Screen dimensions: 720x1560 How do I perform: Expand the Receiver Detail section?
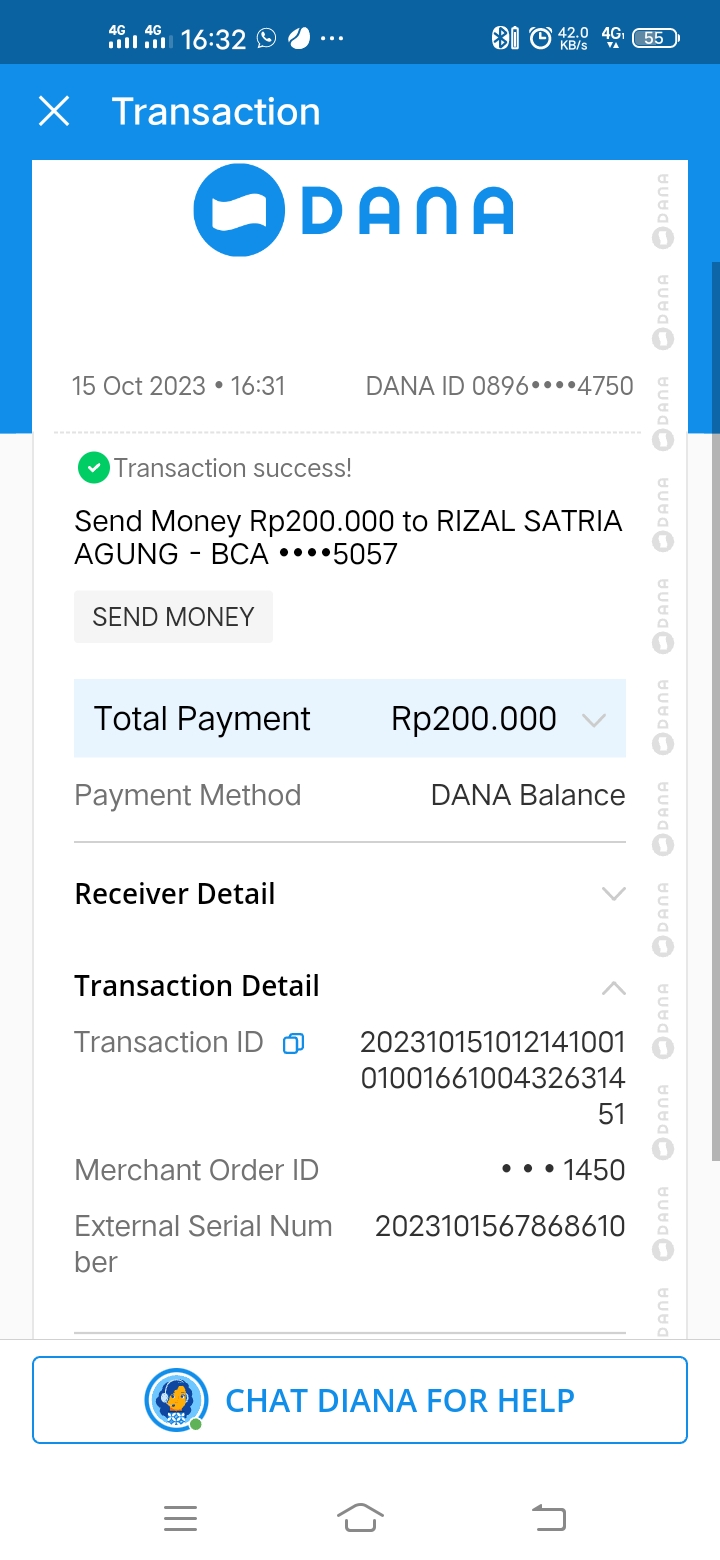click(613, 893)
